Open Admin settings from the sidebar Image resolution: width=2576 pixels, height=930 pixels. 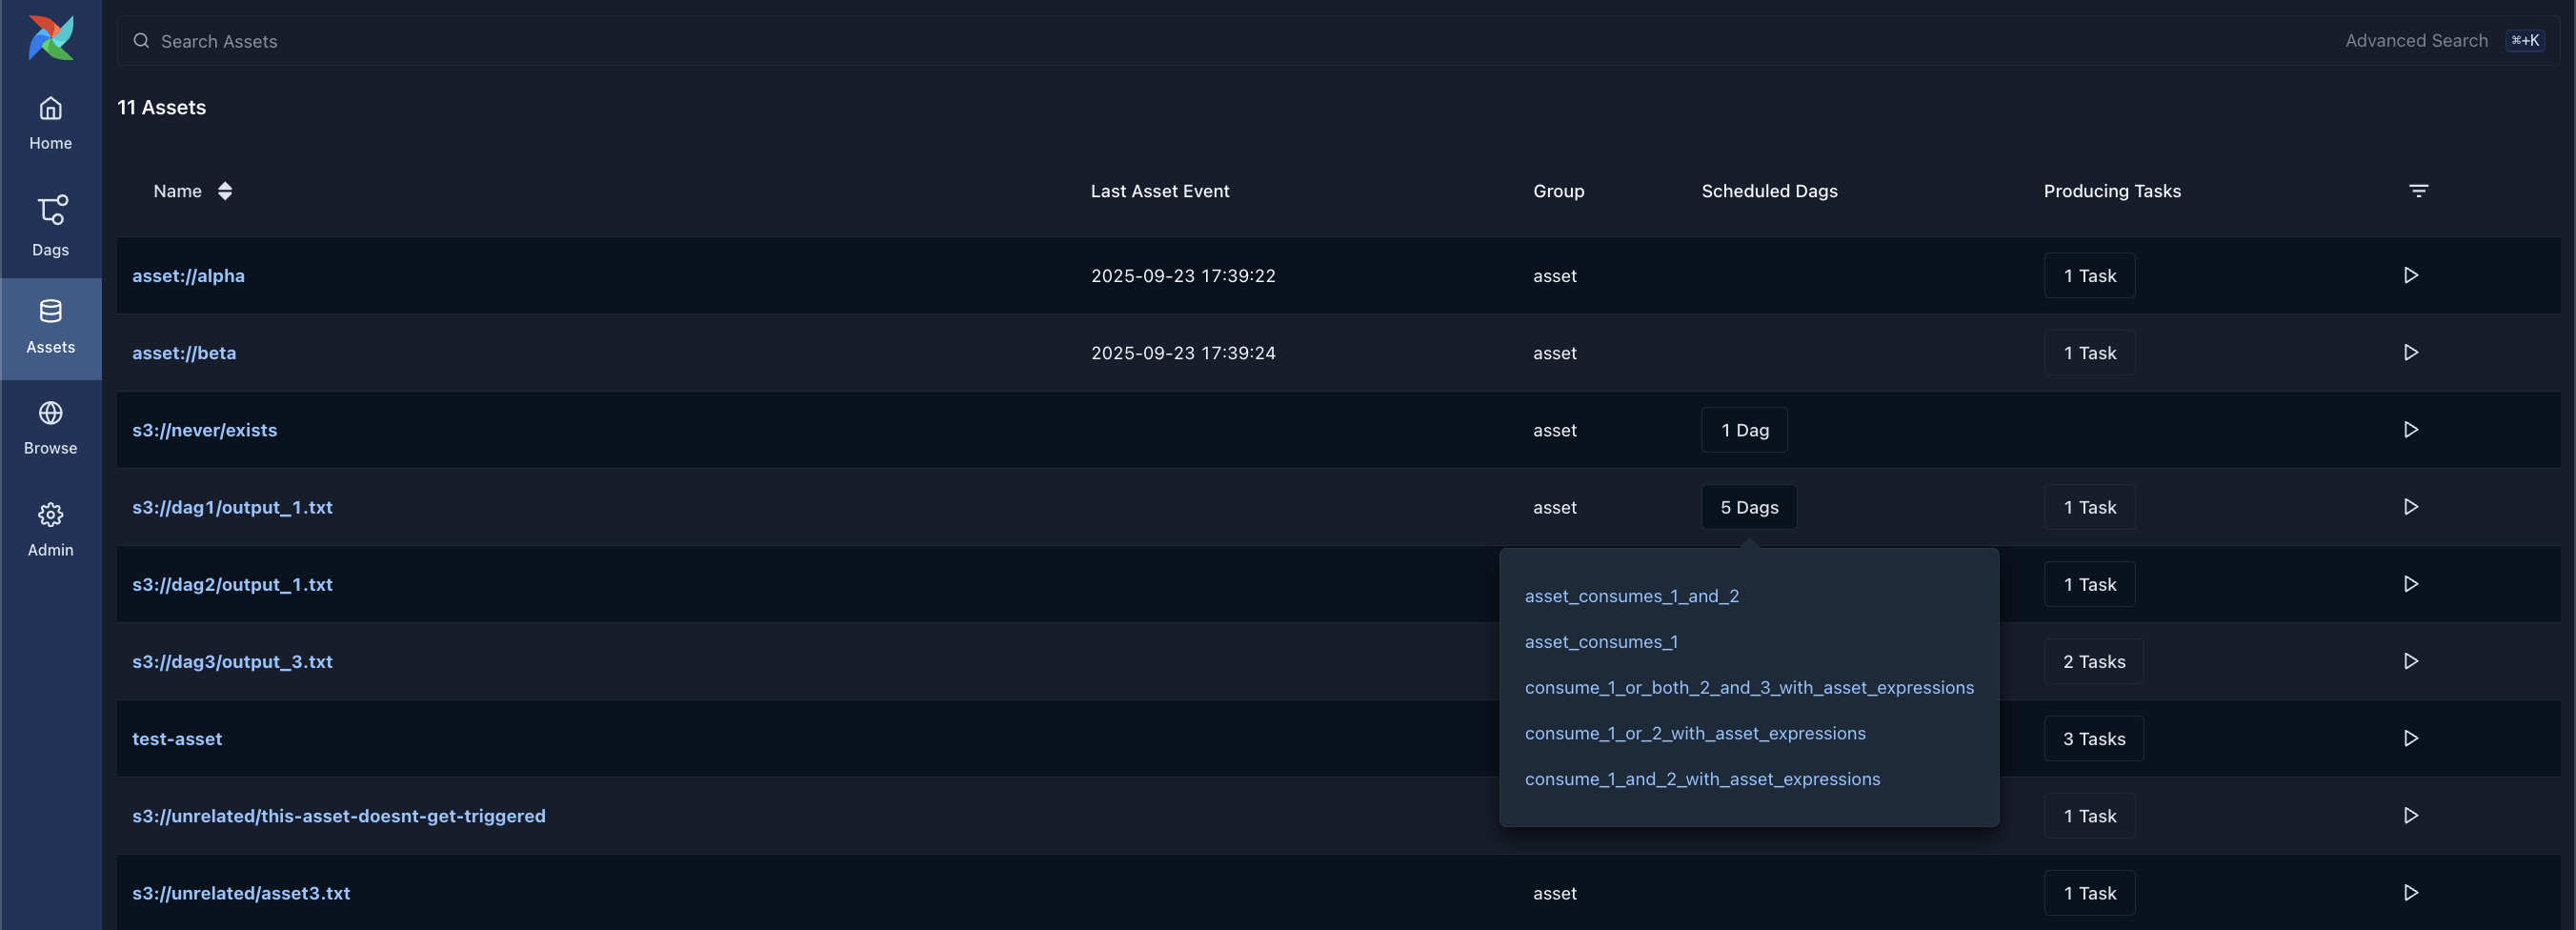pos(50,527)
